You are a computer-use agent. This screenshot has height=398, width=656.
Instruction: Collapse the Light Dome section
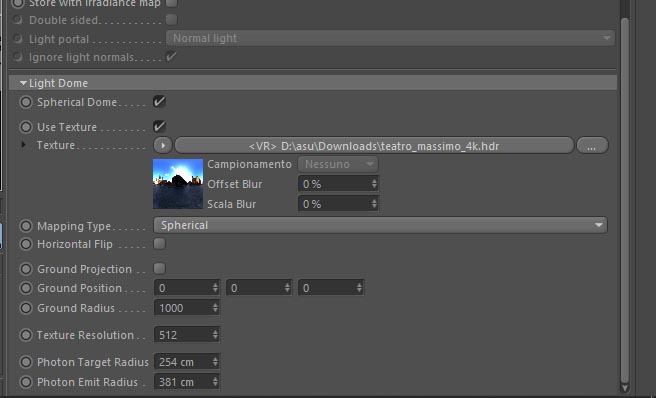click(23, 83)
